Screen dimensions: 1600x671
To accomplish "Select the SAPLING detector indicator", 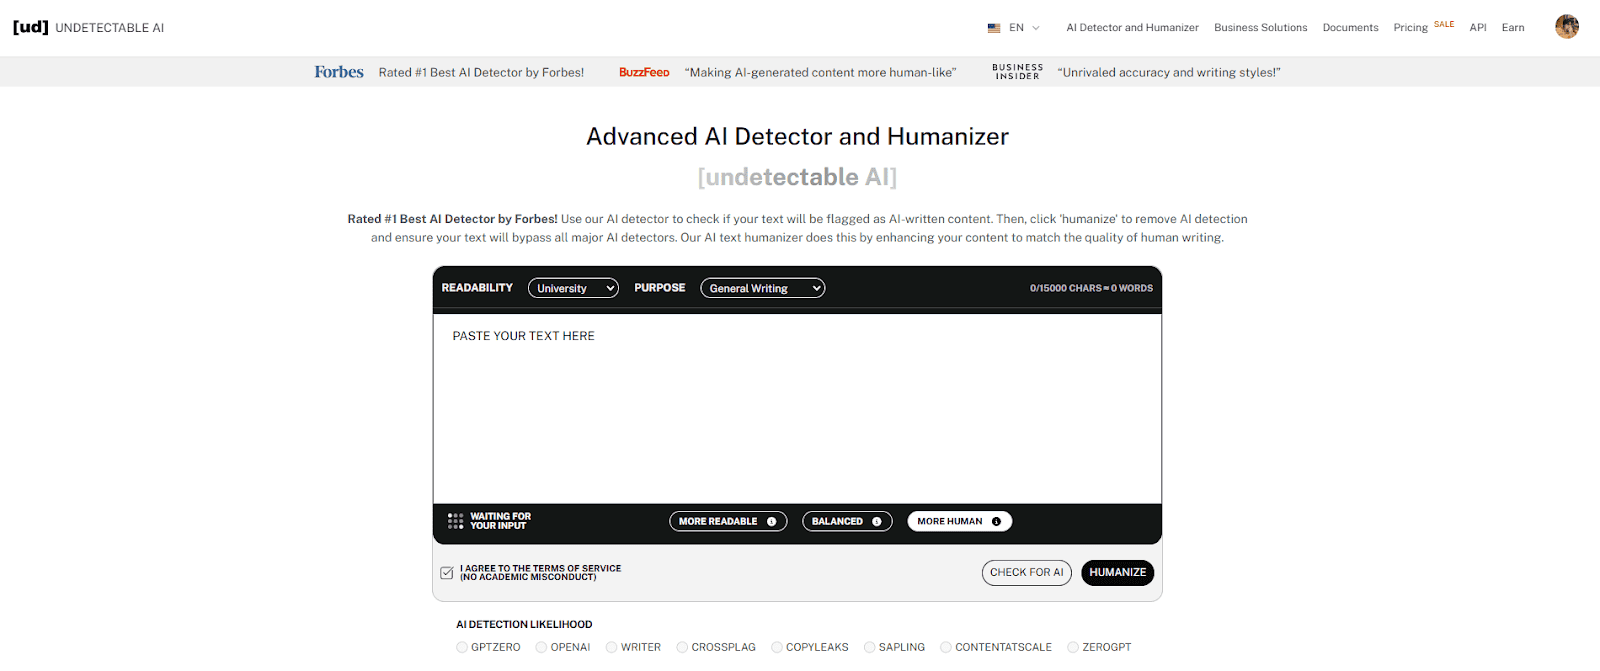I will (870, 647).
